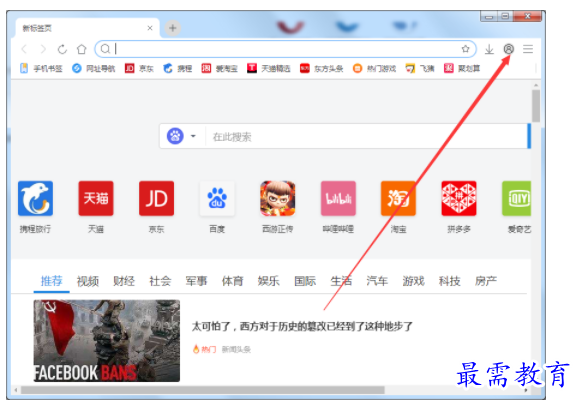This screenshot has width=578, height=406.
Task: Open the 热门游戏 bookmark
Action: pos(374,69)
